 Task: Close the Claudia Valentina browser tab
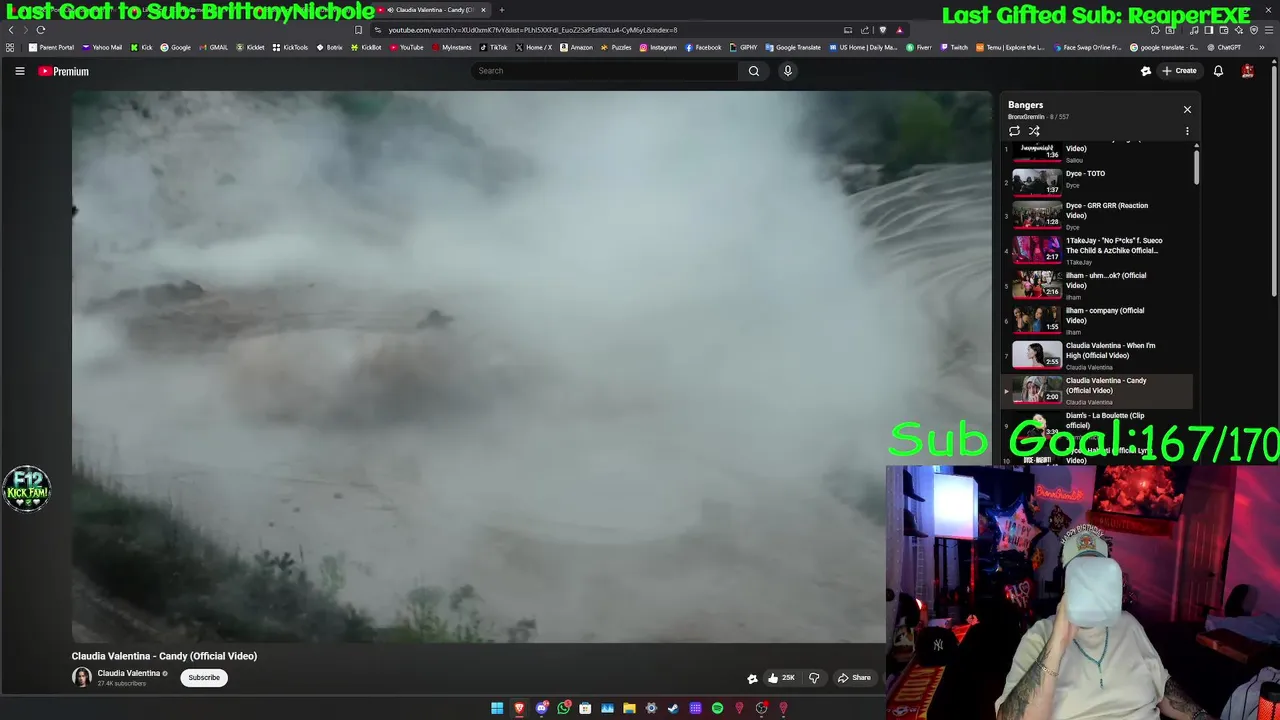pyautogui.click(x=483, y=10)
